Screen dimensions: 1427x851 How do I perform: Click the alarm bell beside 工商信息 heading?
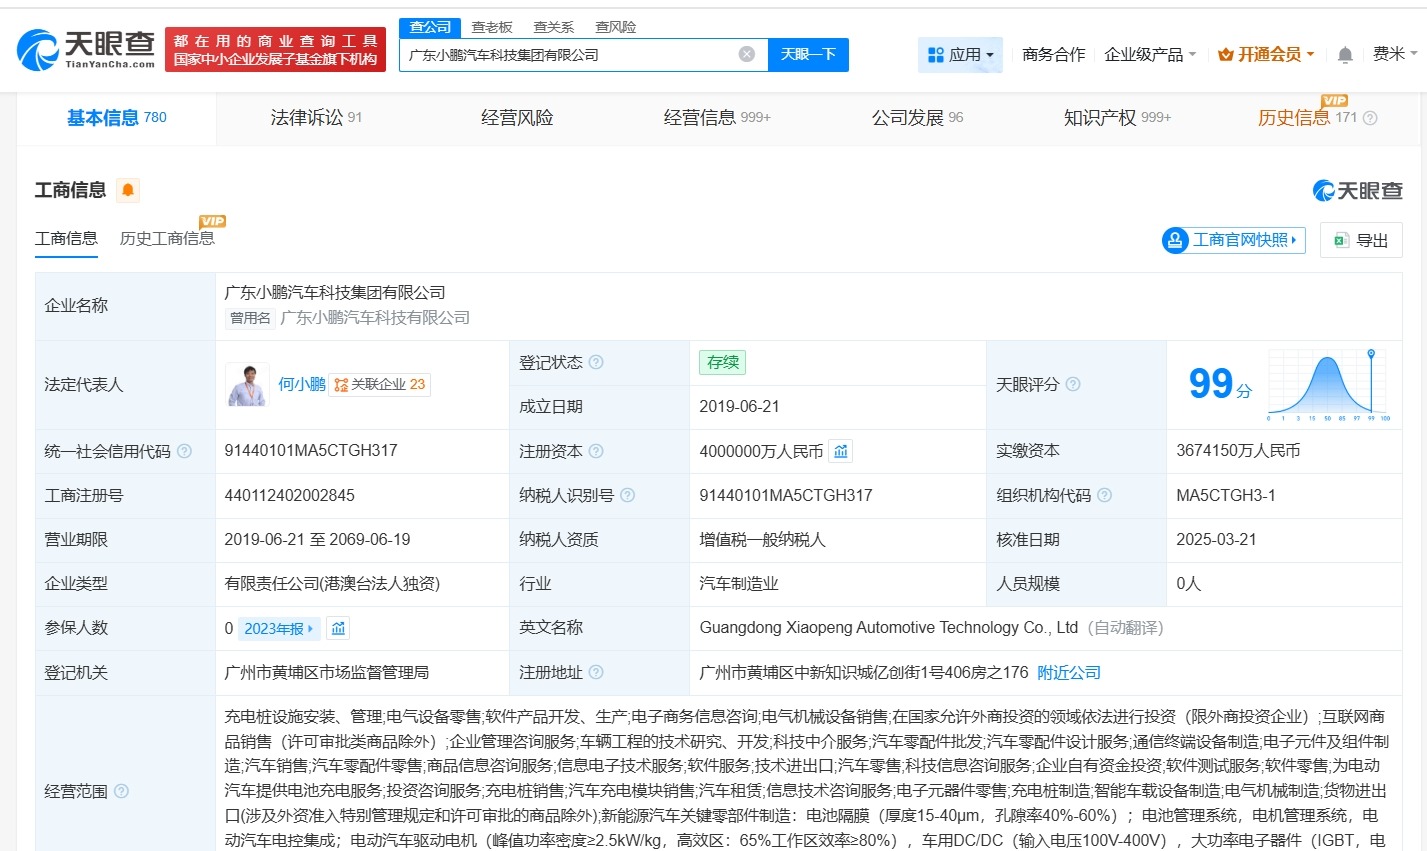(127, 190)
